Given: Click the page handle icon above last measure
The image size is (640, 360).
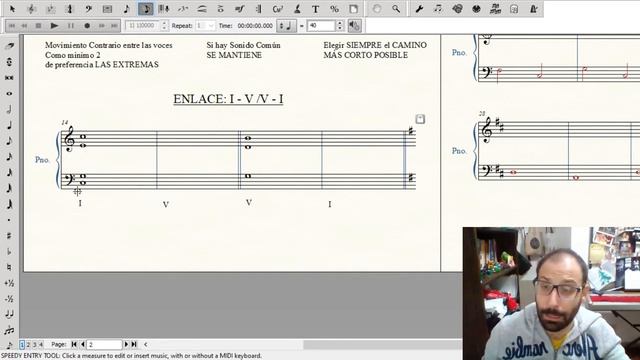Looking at the screenshot, I should point(420,119).
